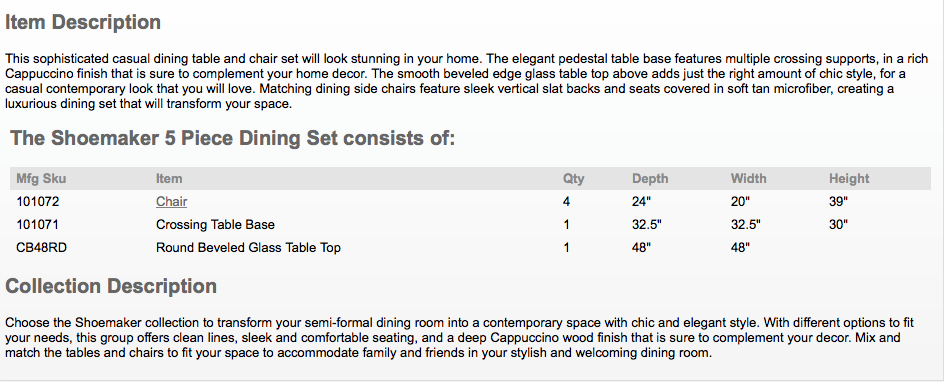Select SKU 101071 in the table
944x382 pixels.
coord(37,224)
